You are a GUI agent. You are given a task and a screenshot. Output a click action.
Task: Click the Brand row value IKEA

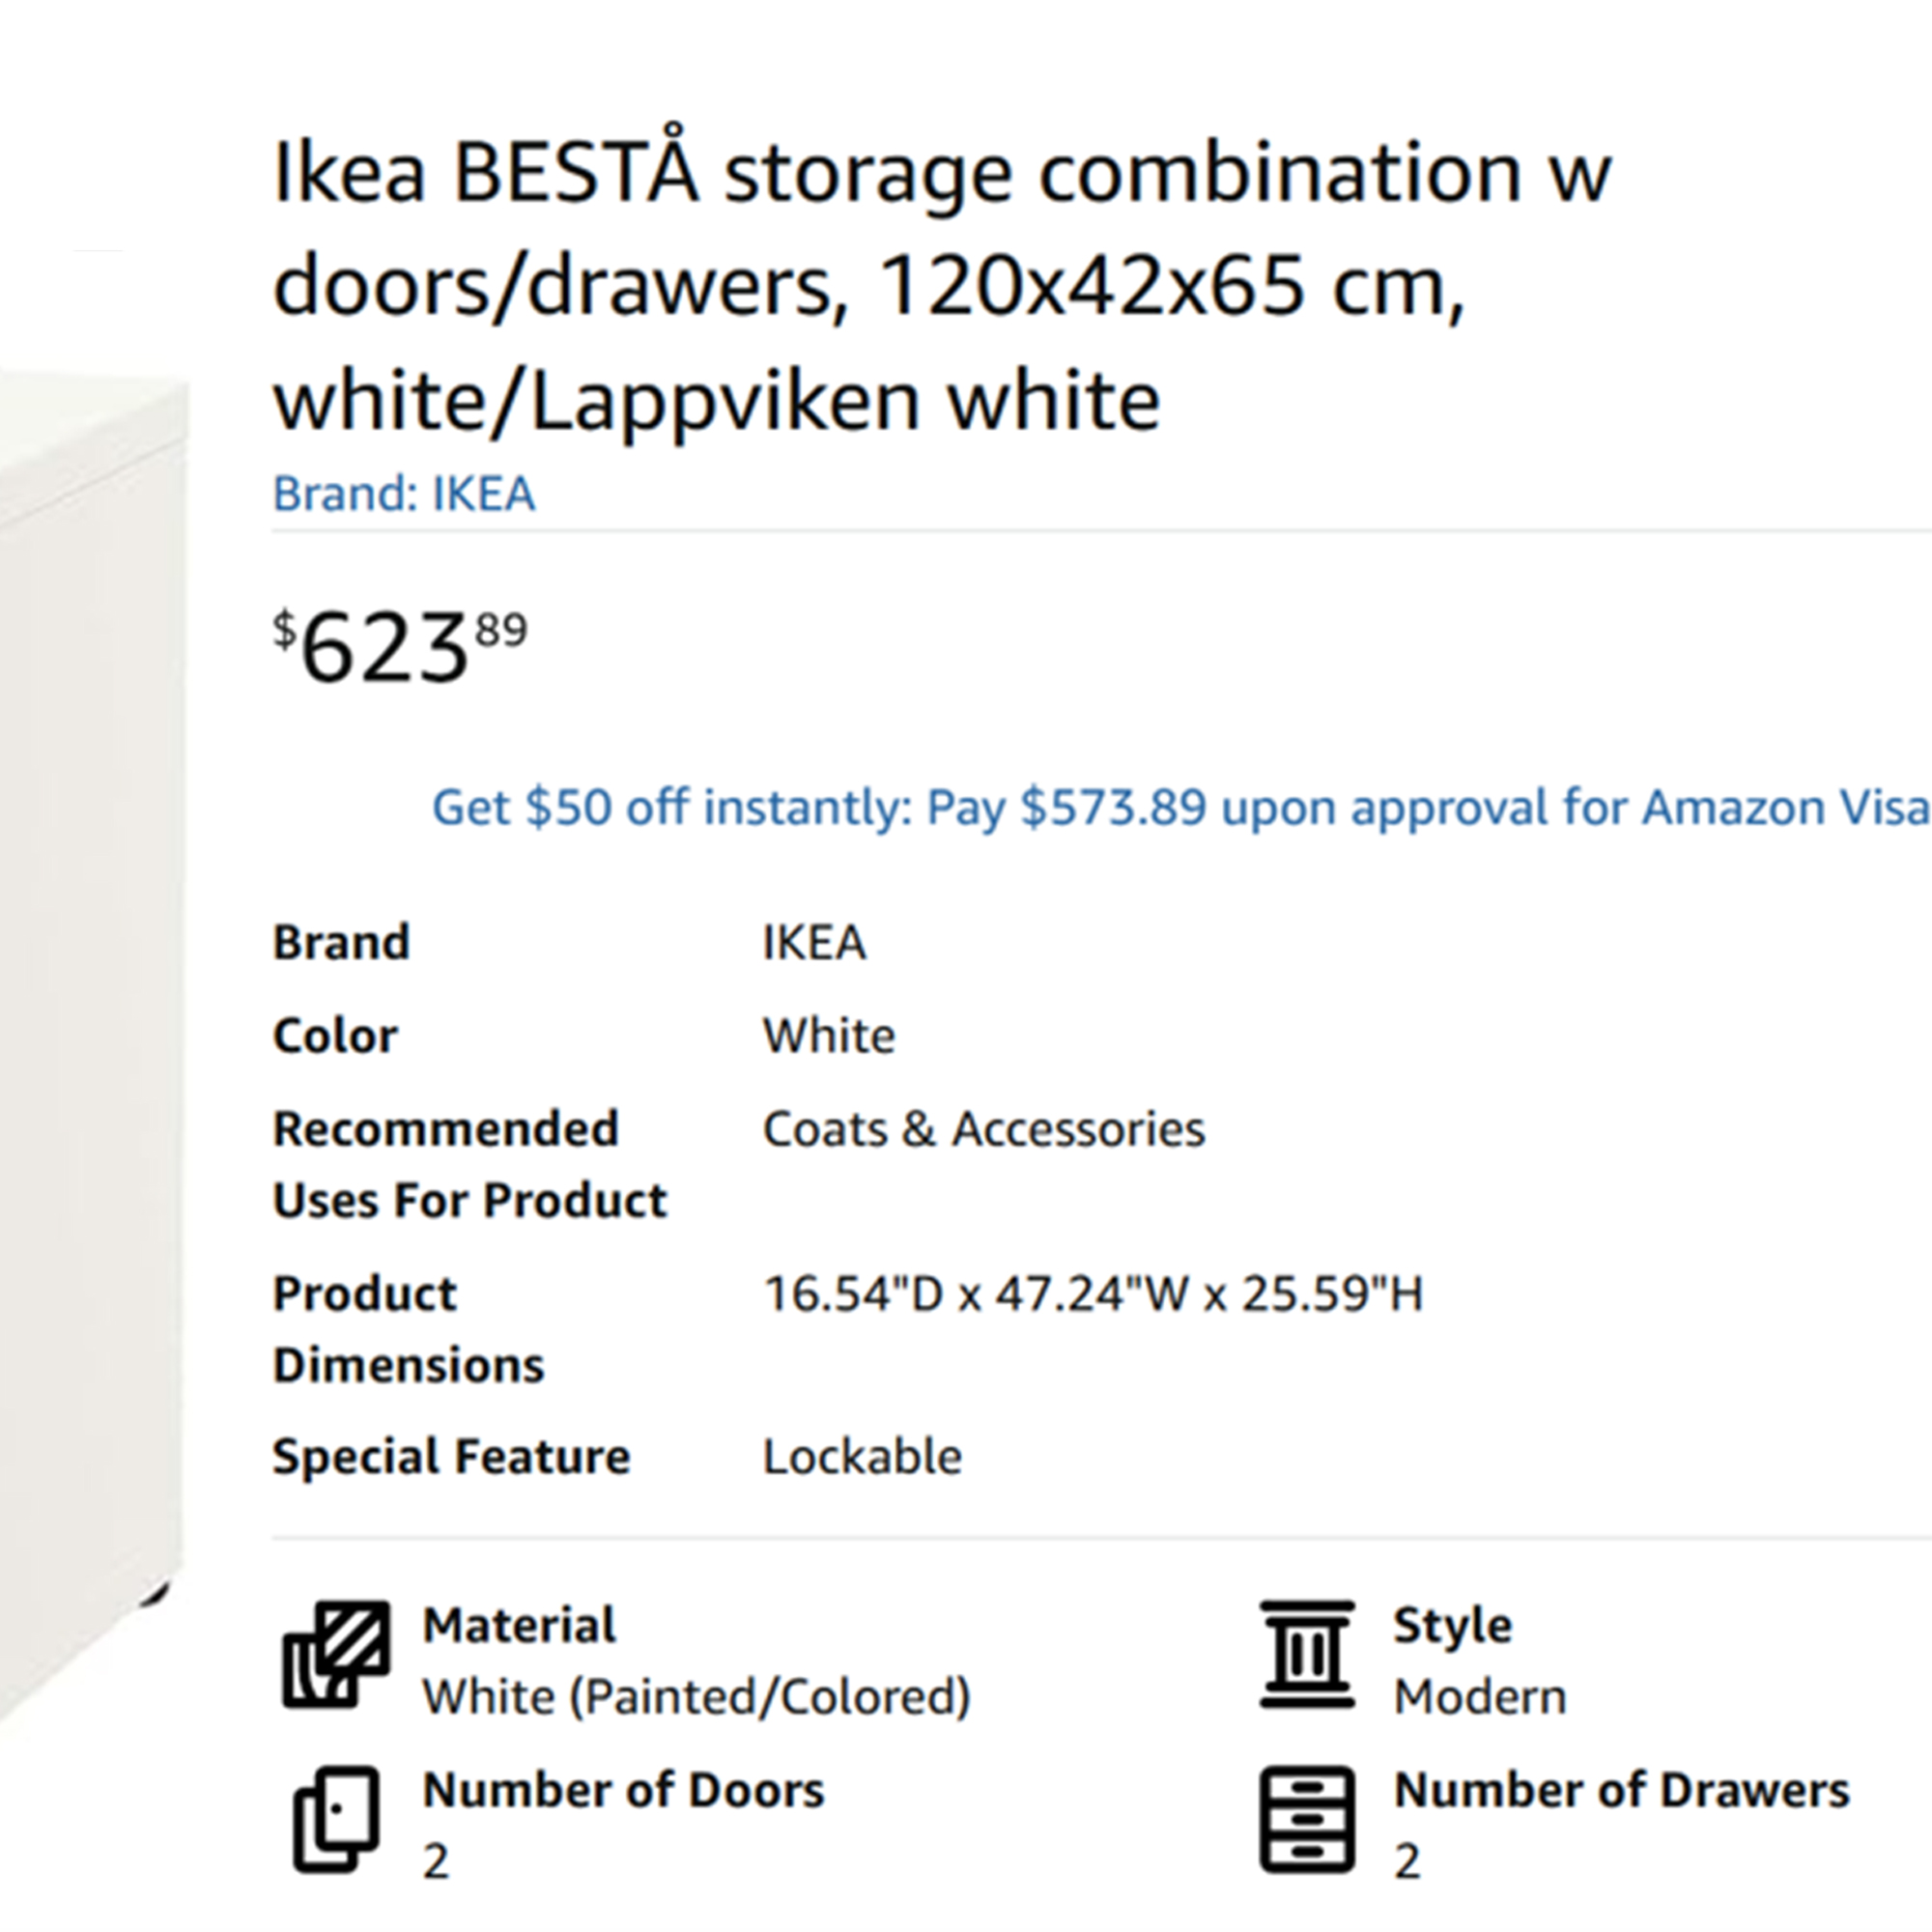tap(814, 943)
